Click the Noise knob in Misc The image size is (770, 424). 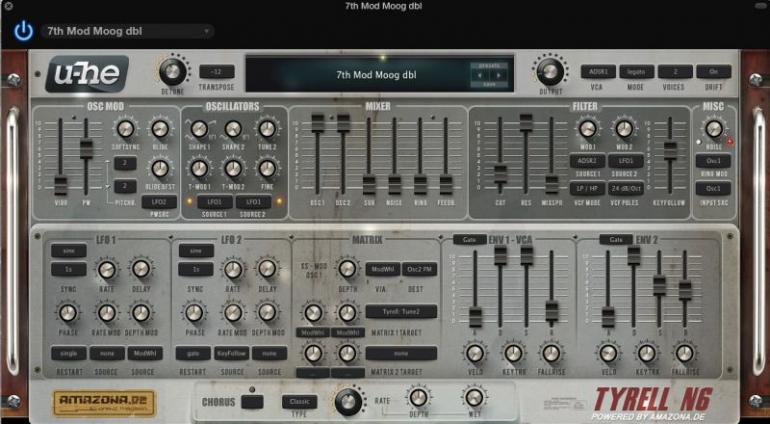(x=714, y=129)
